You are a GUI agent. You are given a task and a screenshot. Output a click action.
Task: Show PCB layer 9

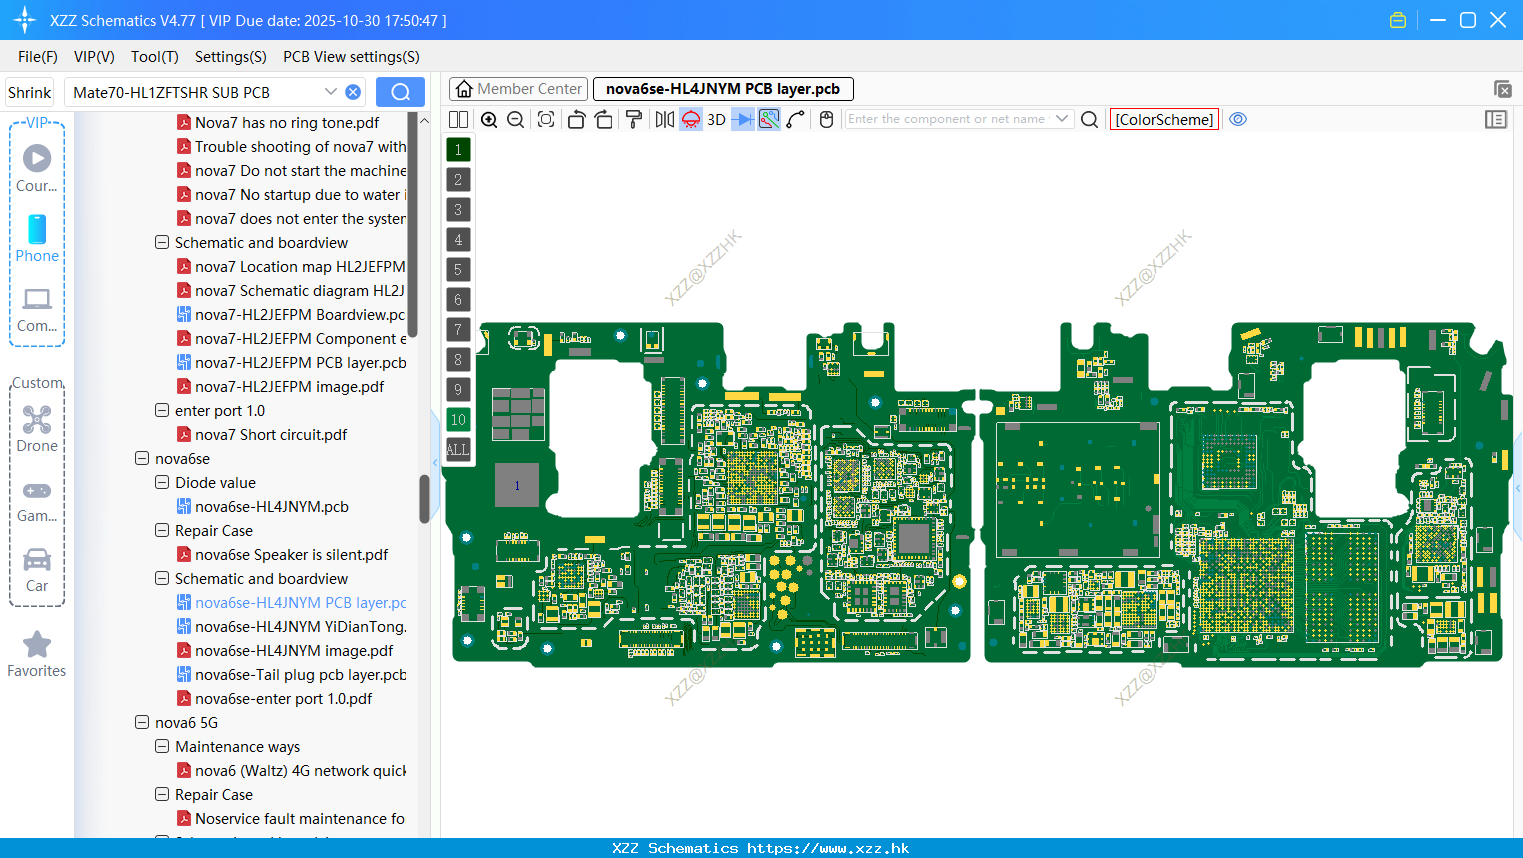[x=458, y=390]
